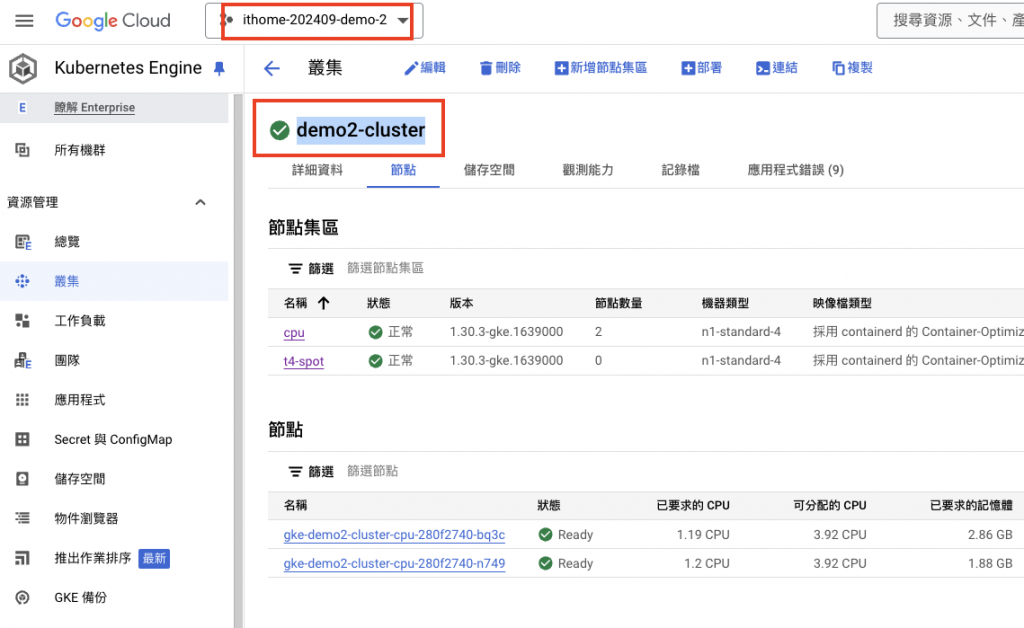
Task: Click the 機器類型 column header
Action: click(x=725, y=303)
